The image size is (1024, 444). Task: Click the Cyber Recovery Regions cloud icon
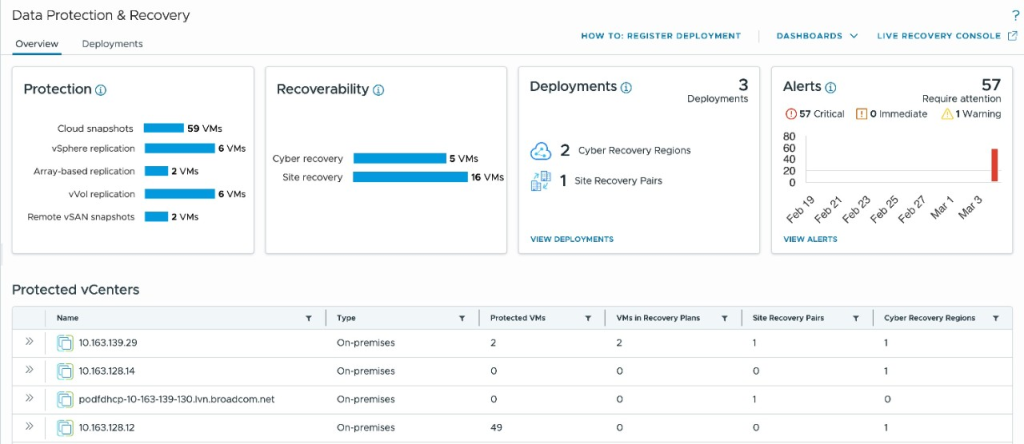(540, 150)
